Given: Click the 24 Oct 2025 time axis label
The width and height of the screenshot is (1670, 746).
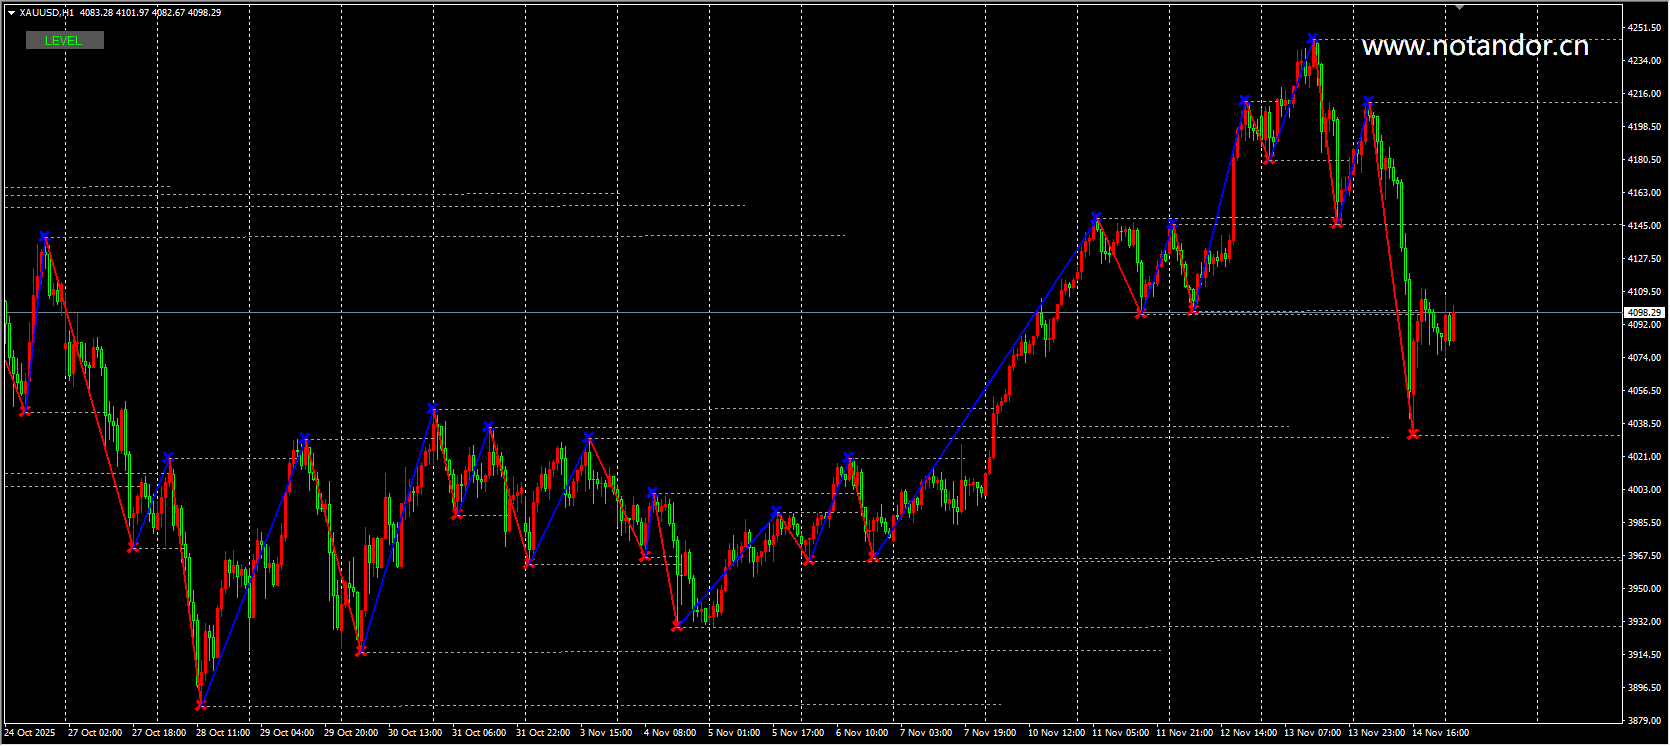Looking at the screenshot, I should 30,733.
